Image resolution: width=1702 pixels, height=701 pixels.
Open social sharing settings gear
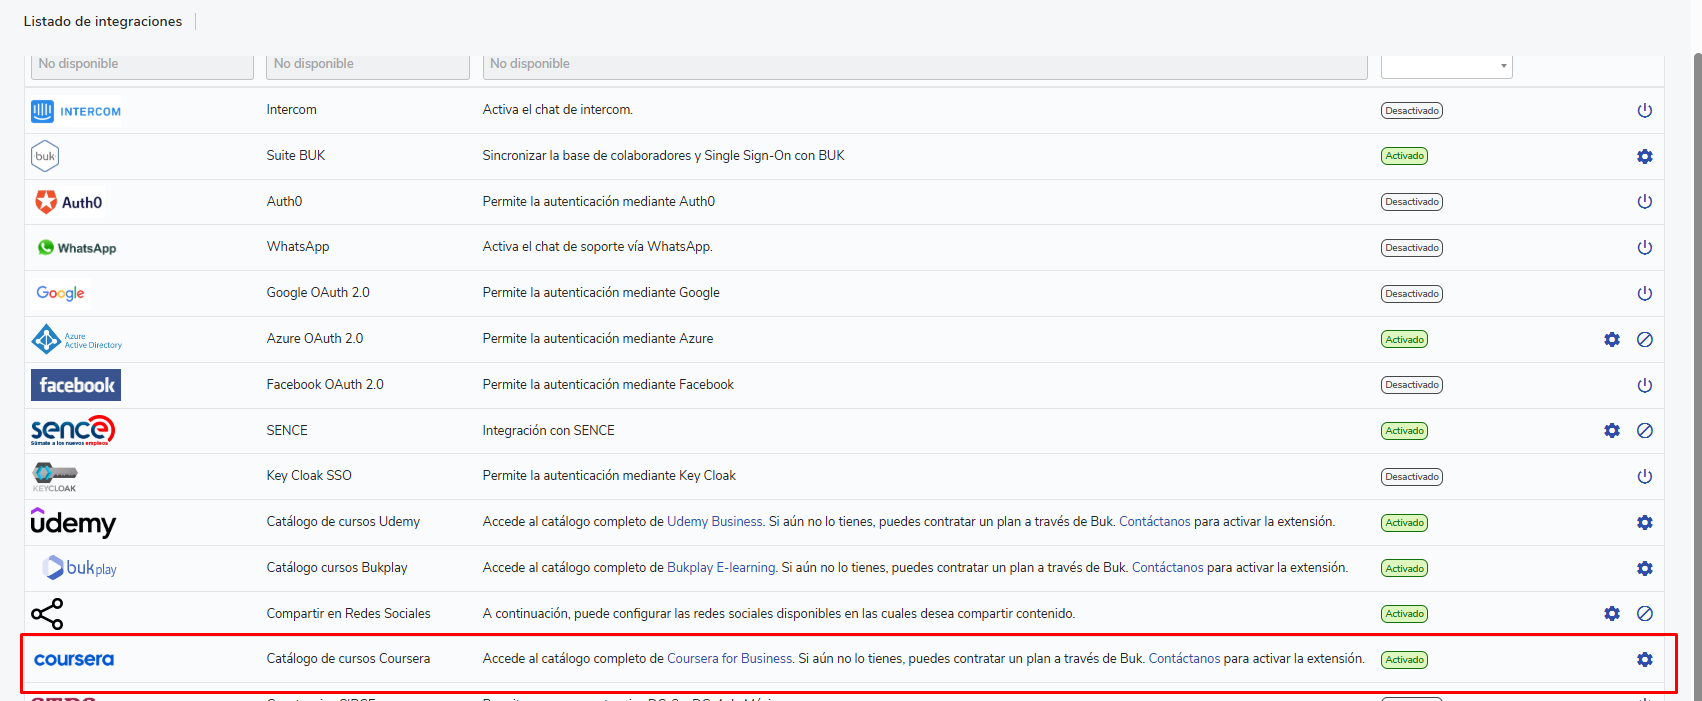point(1611,613)
